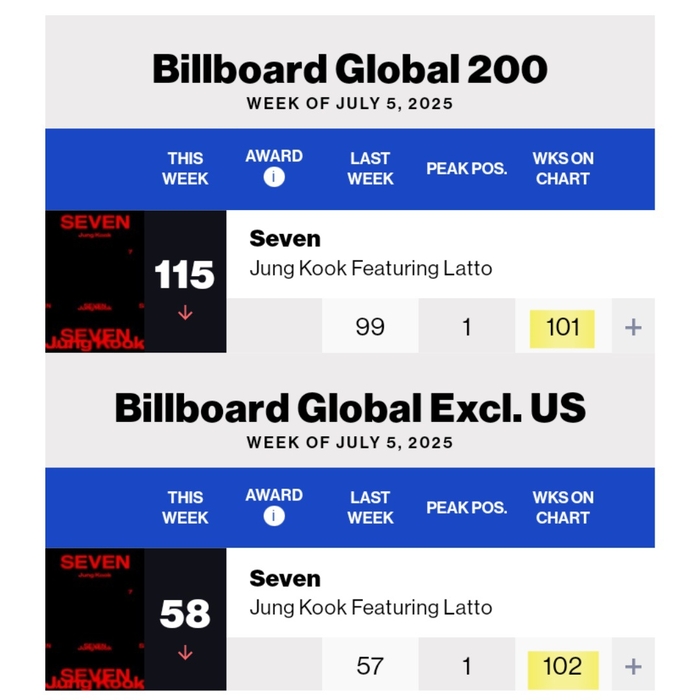Open Seven album cover in Global 200 chart
Viewport: 700px width, 700px height.
(95, 281)
